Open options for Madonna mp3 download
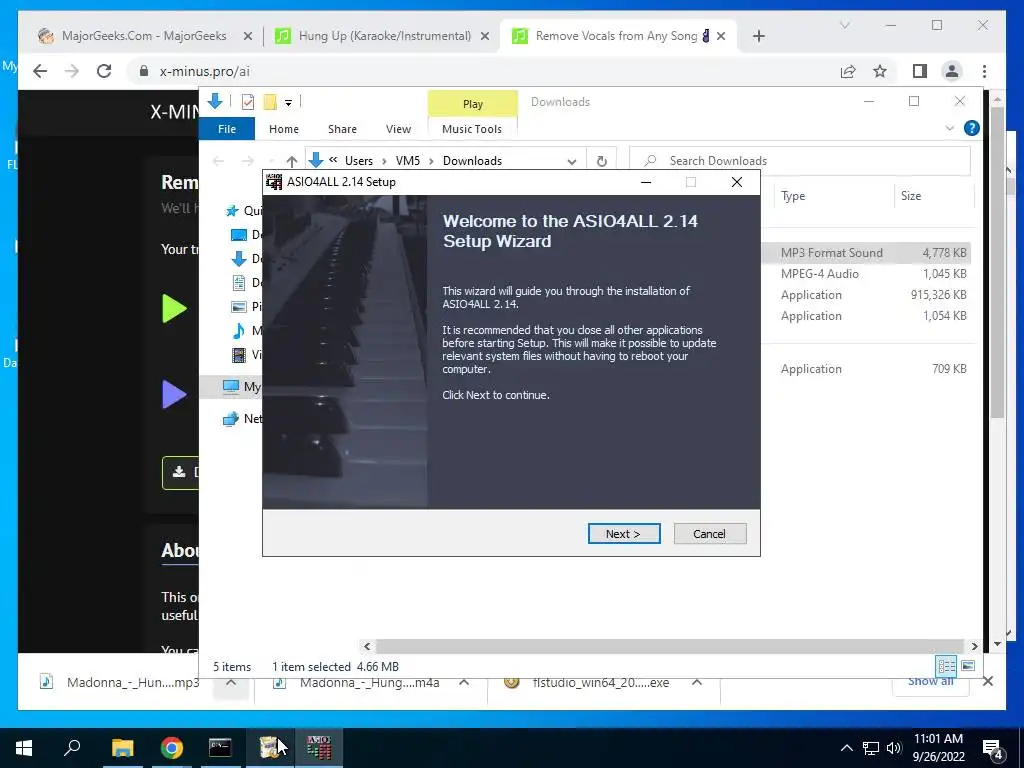 coord(231,682)
